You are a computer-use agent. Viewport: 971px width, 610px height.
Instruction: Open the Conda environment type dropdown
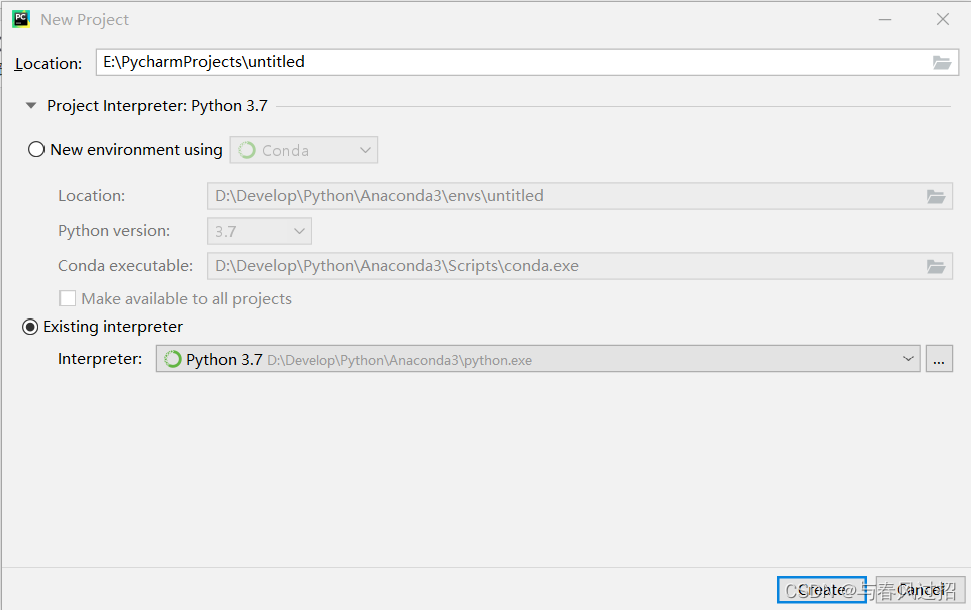click(x=303, y=150)
